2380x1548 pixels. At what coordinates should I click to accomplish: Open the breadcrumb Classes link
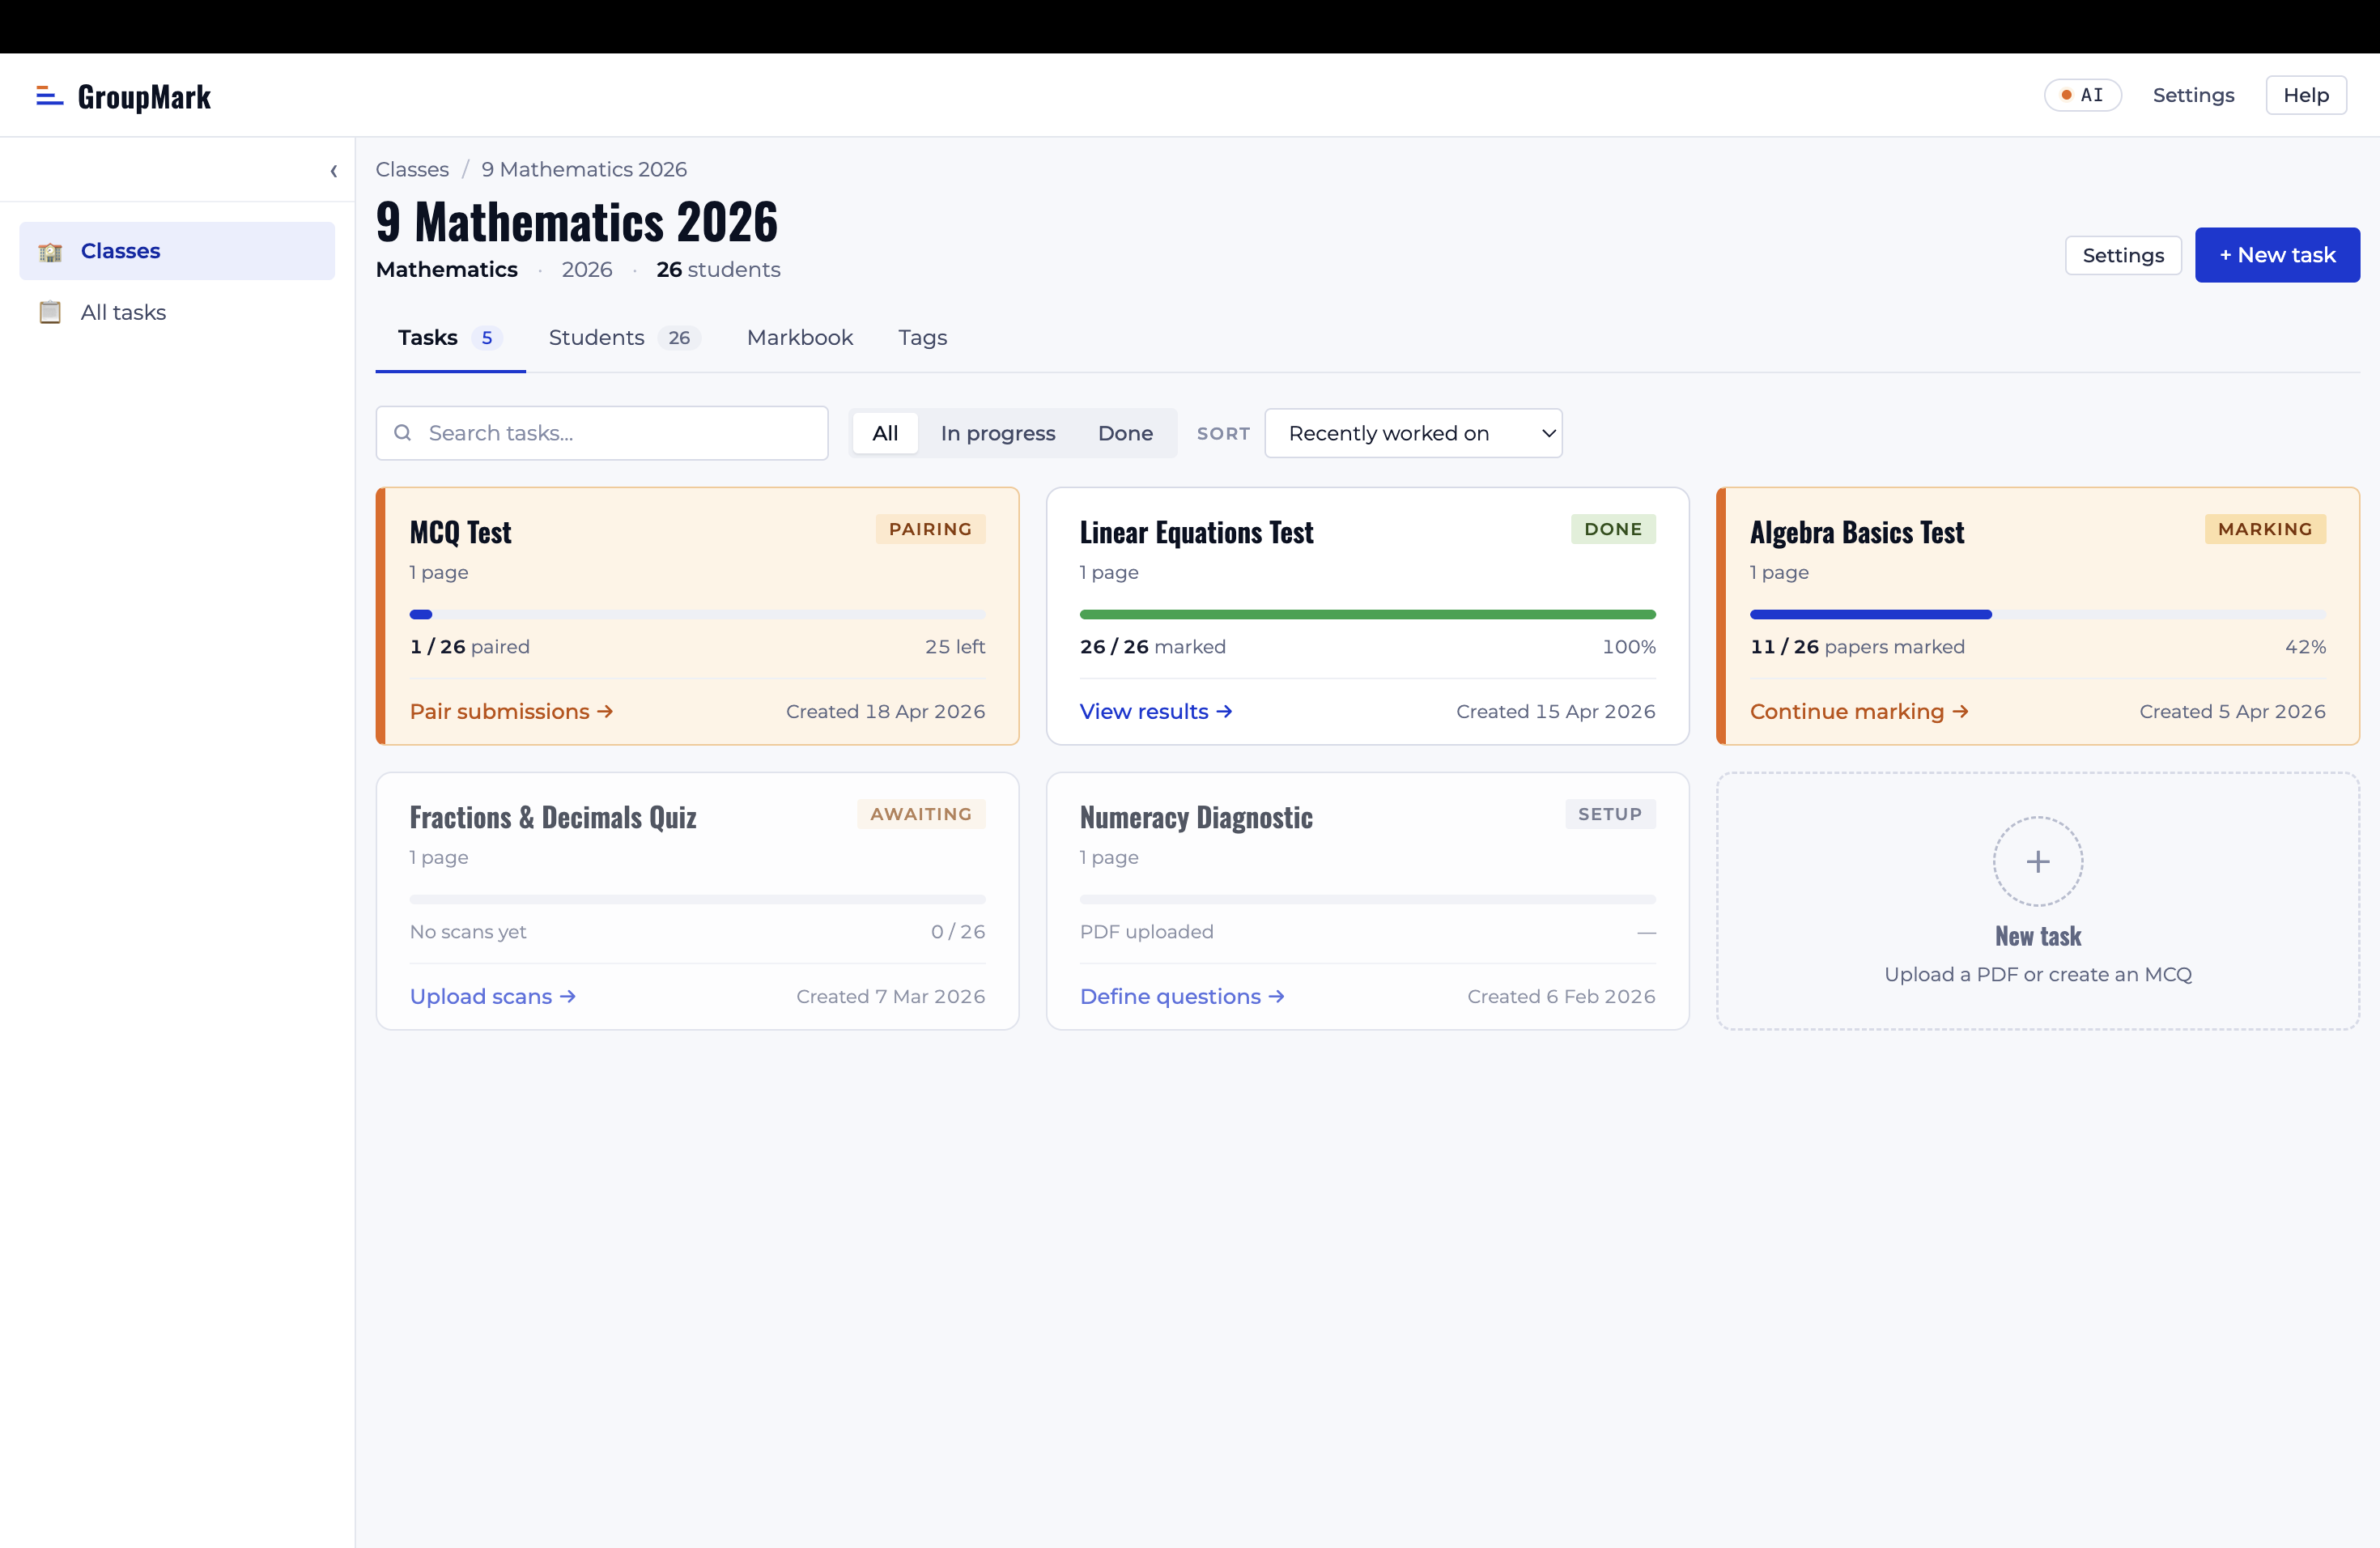pyautogui.click(x=412, y=169)
